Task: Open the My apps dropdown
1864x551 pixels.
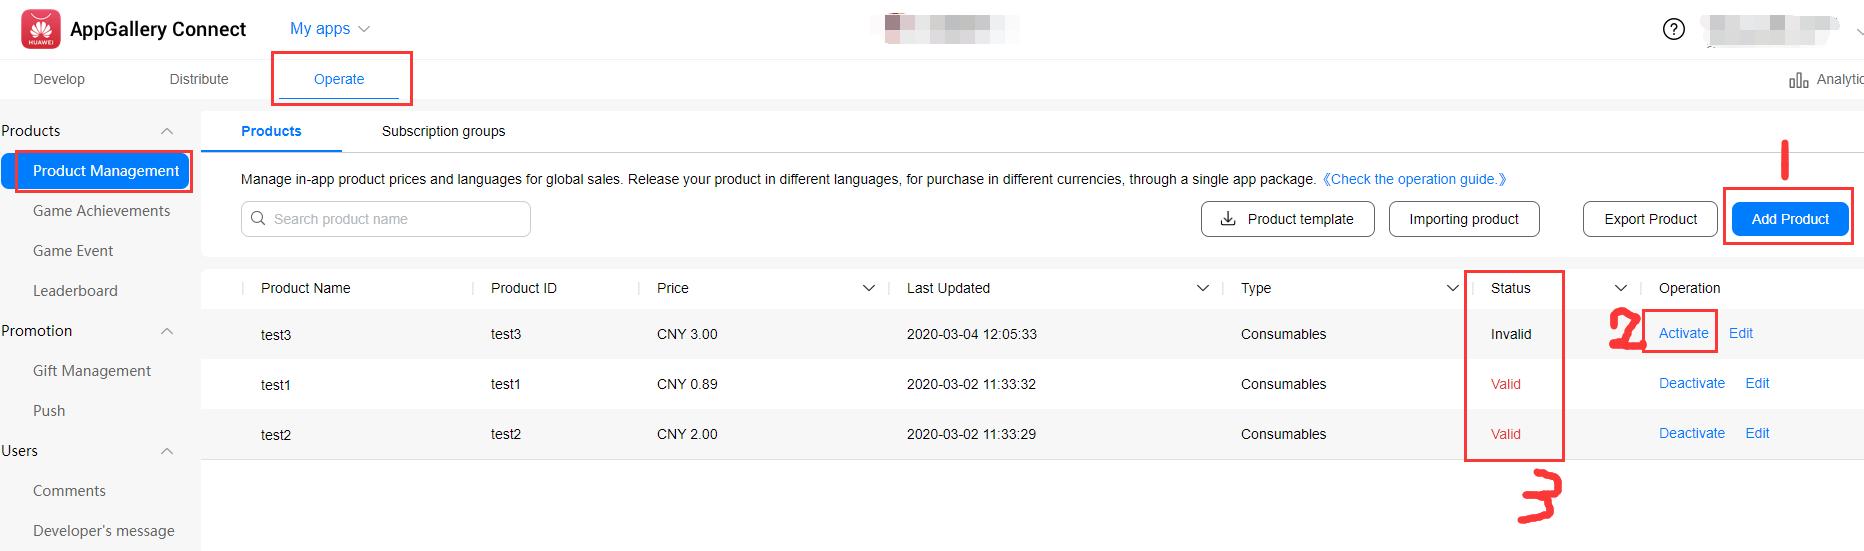Action: click(x=330, y=29)
